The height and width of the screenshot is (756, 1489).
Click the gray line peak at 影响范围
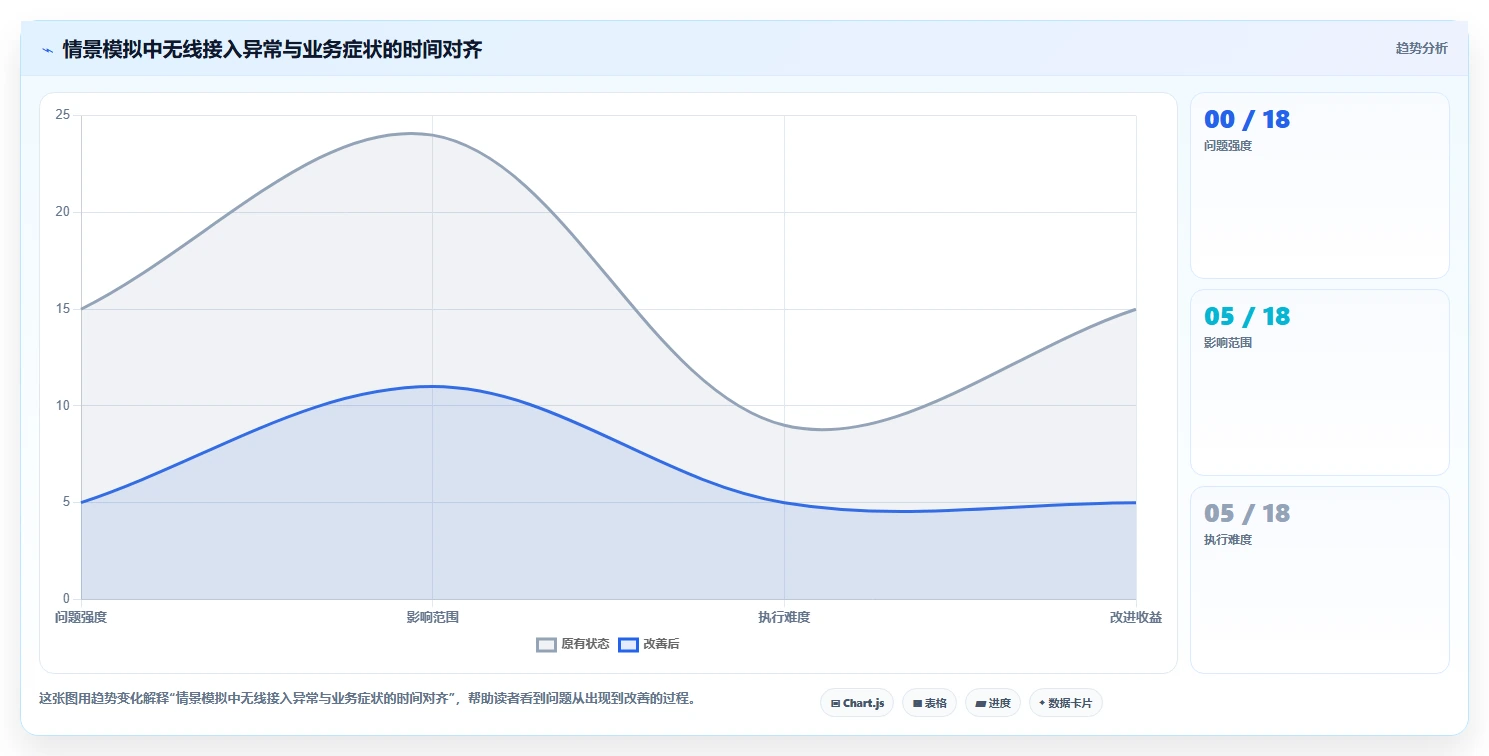(x=433, y=135)
